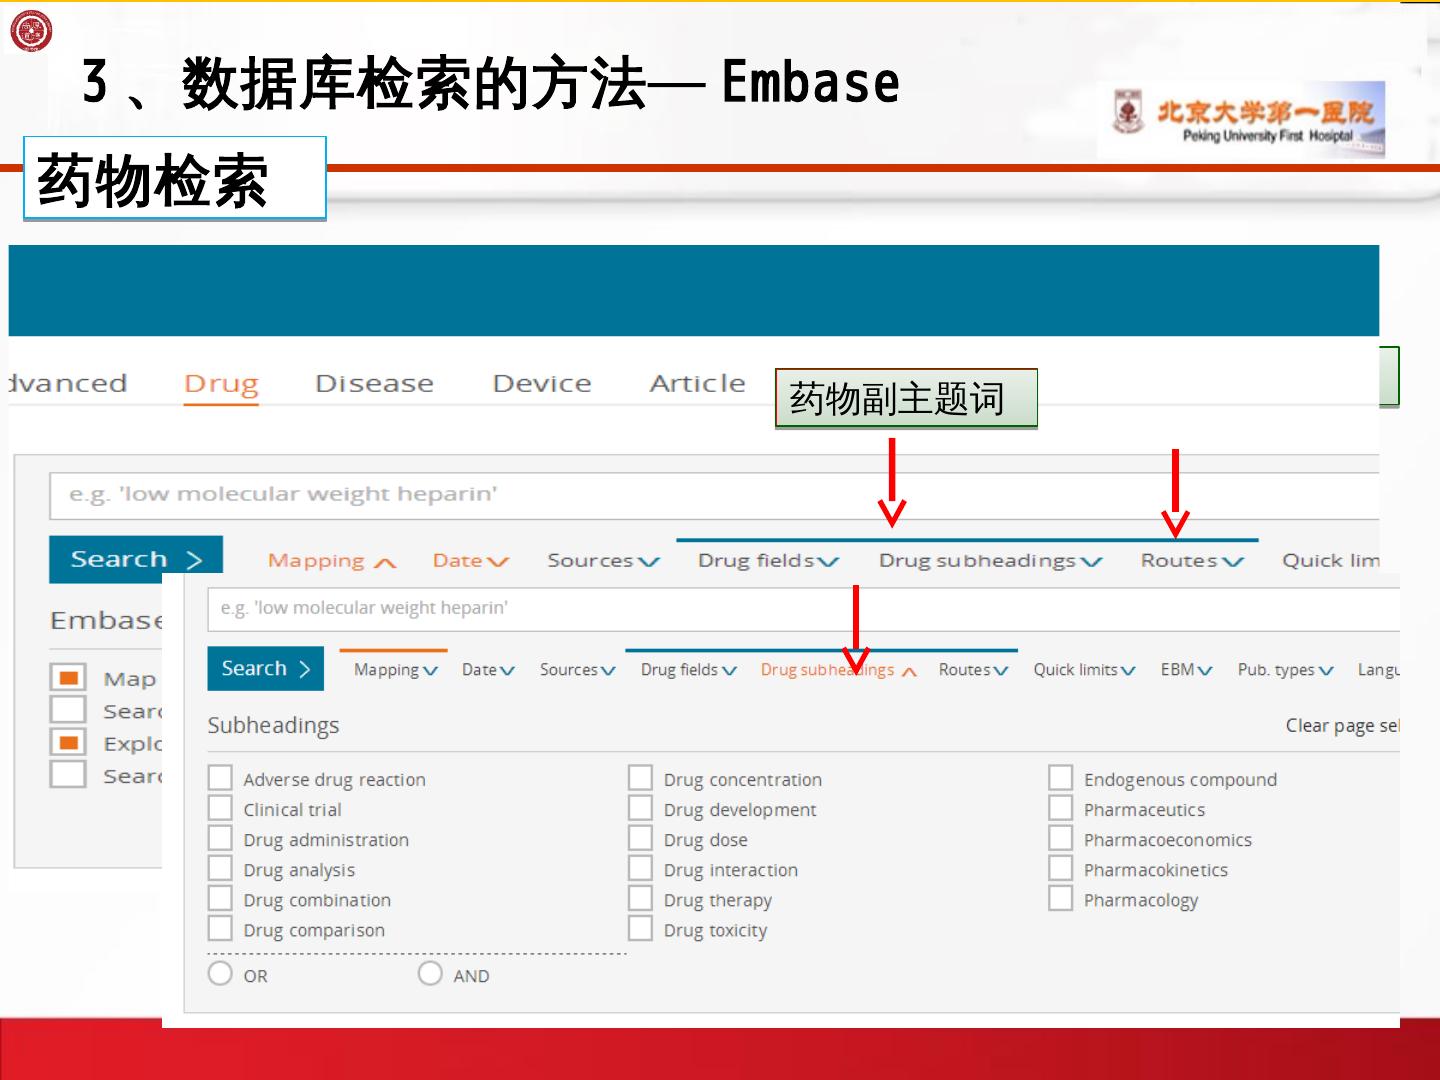The height and width of the screenshot is (1080, 1440).
Task: Open the EBM dropdown
Action: point(1186,670)
